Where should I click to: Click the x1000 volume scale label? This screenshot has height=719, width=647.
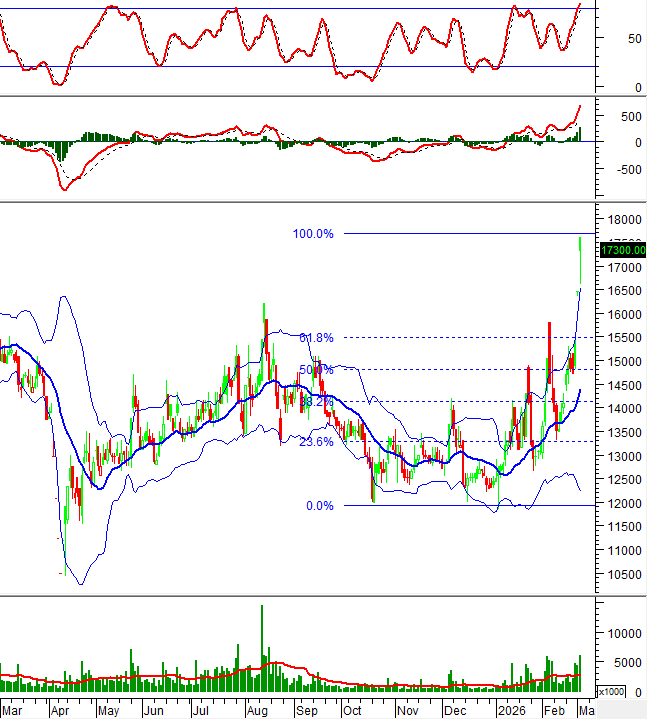[x=612, y=693]
